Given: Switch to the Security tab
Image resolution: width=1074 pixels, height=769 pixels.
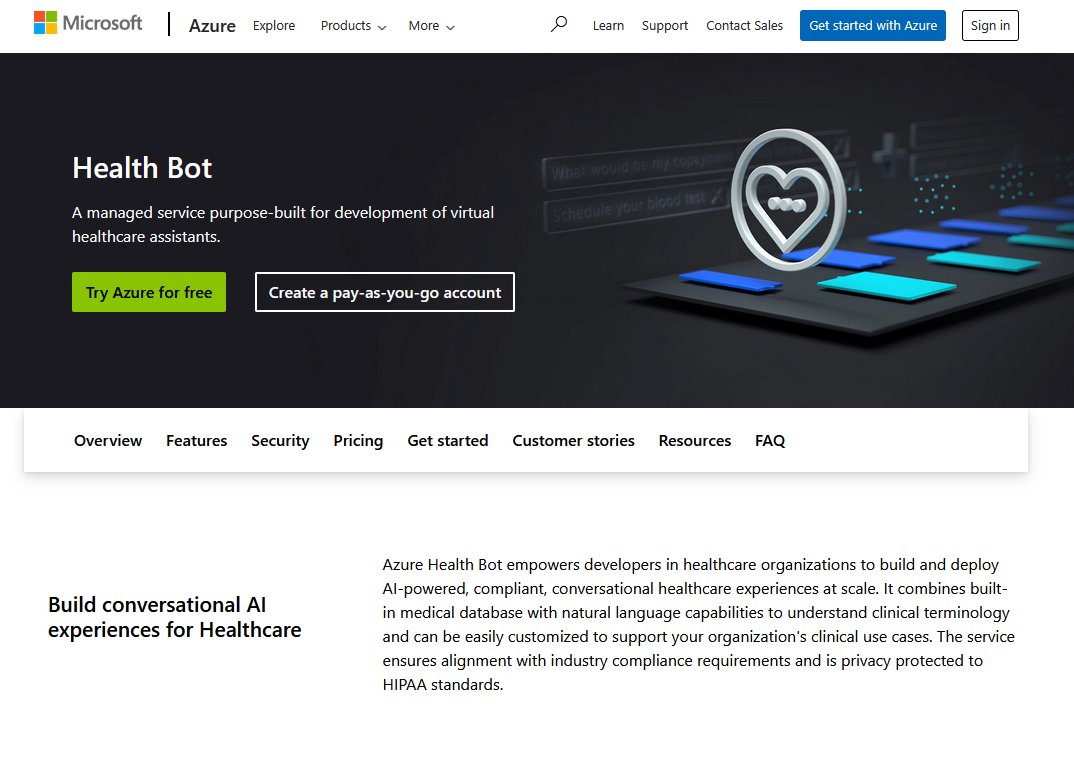Looking at the screenshot, I should coord(280,441).
